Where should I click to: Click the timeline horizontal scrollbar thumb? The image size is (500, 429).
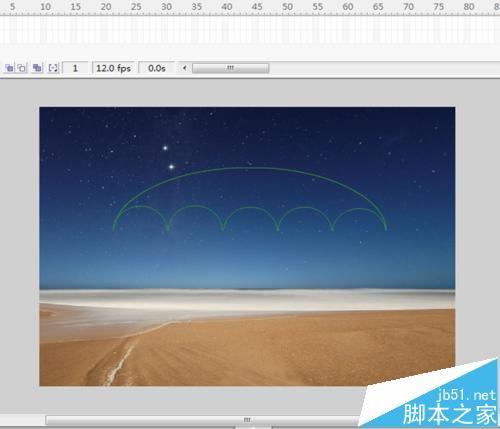coord(231,68)
